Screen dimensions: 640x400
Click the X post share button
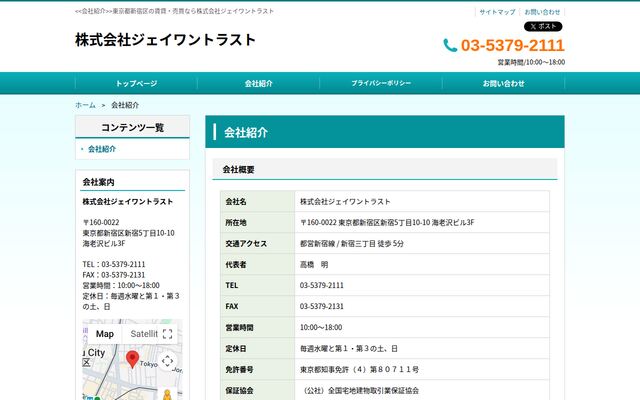point(543,27)
